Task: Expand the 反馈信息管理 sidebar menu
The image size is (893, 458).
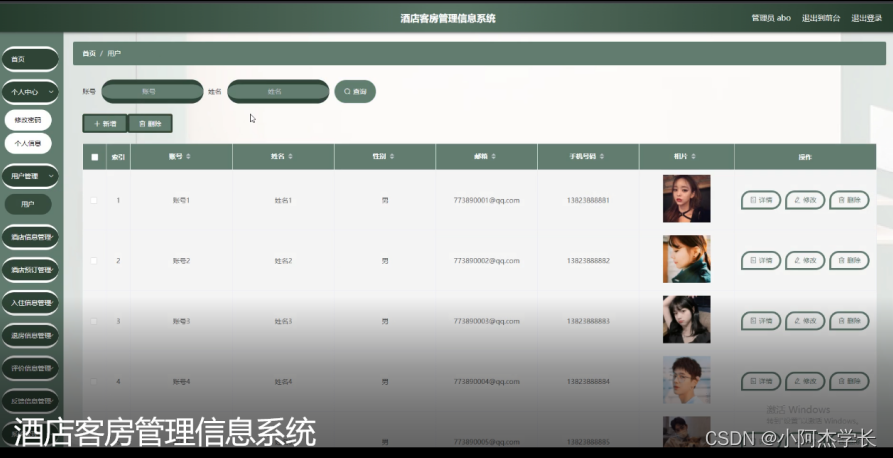Action: coord(30,401)
